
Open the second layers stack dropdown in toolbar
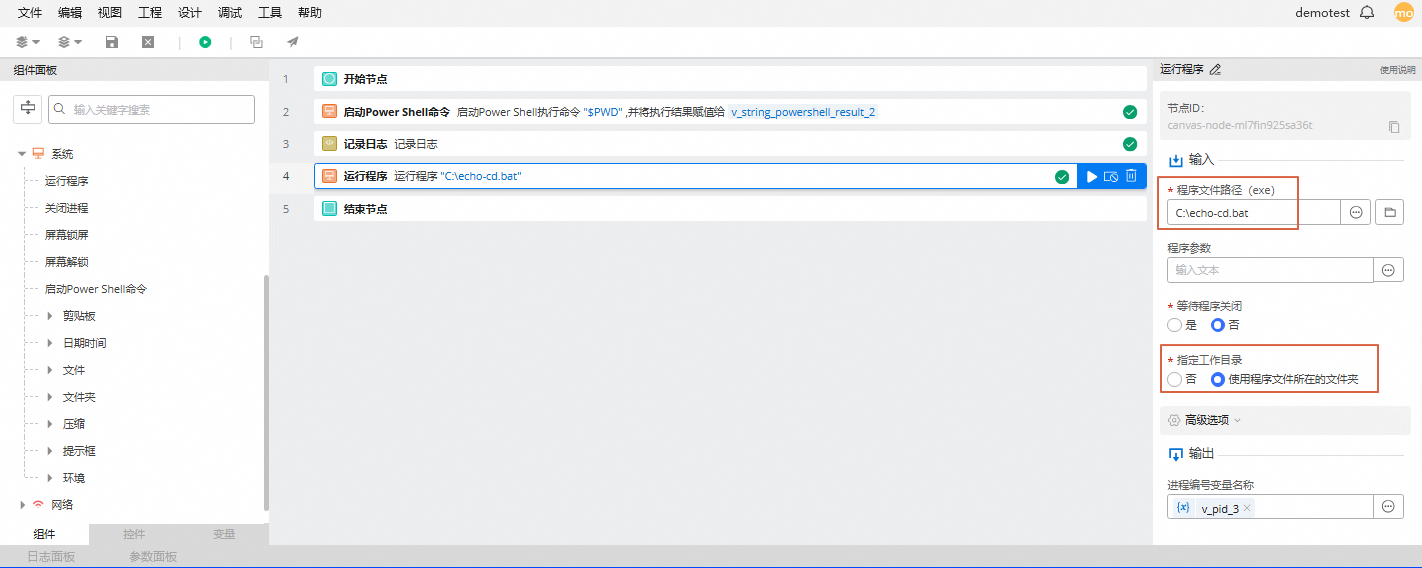tap(70, 42)
